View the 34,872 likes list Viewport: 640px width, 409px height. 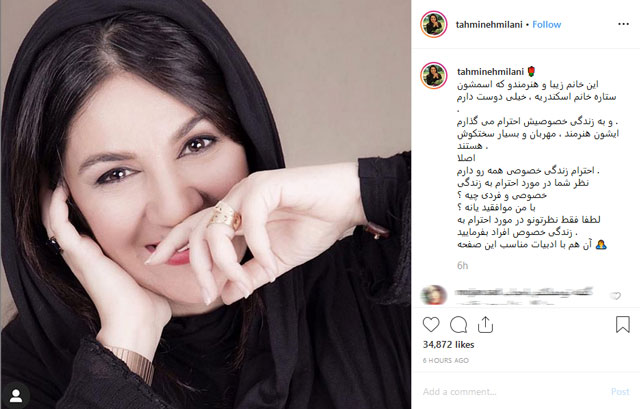(448, 345)
